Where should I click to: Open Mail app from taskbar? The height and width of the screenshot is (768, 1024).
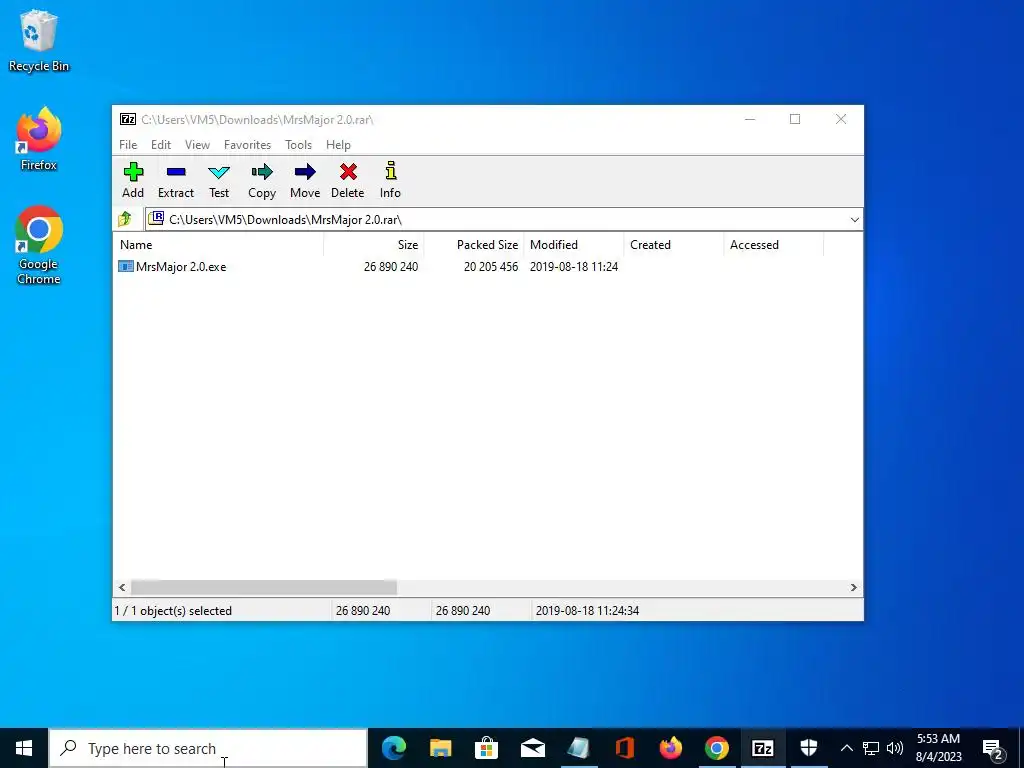tap(533, 748)
